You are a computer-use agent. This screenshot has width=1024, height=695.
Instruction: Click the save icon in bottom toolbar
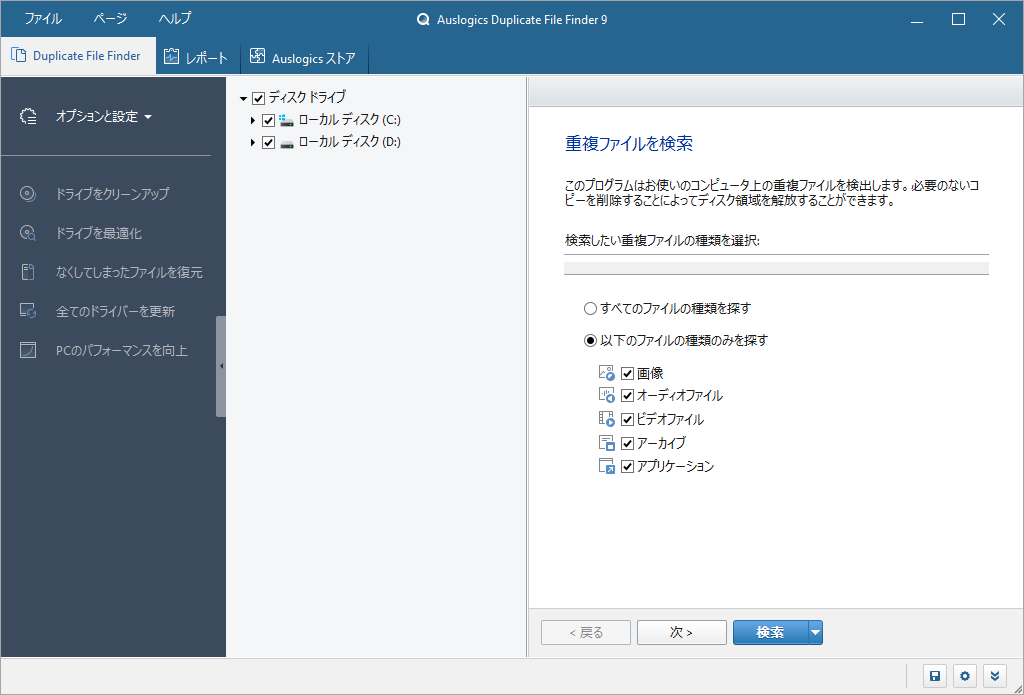click(x=934, y=676)
